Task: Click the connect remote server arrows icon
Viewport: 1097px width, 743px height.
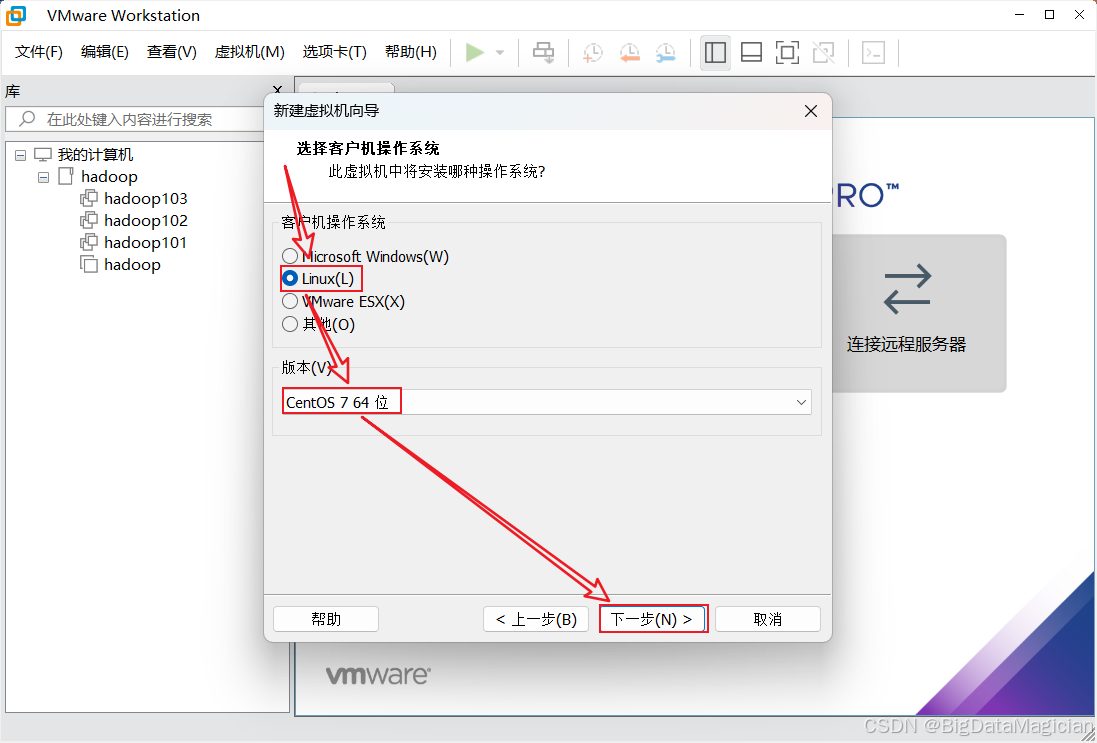Action: pyautogui.click(x=907, y=288)
